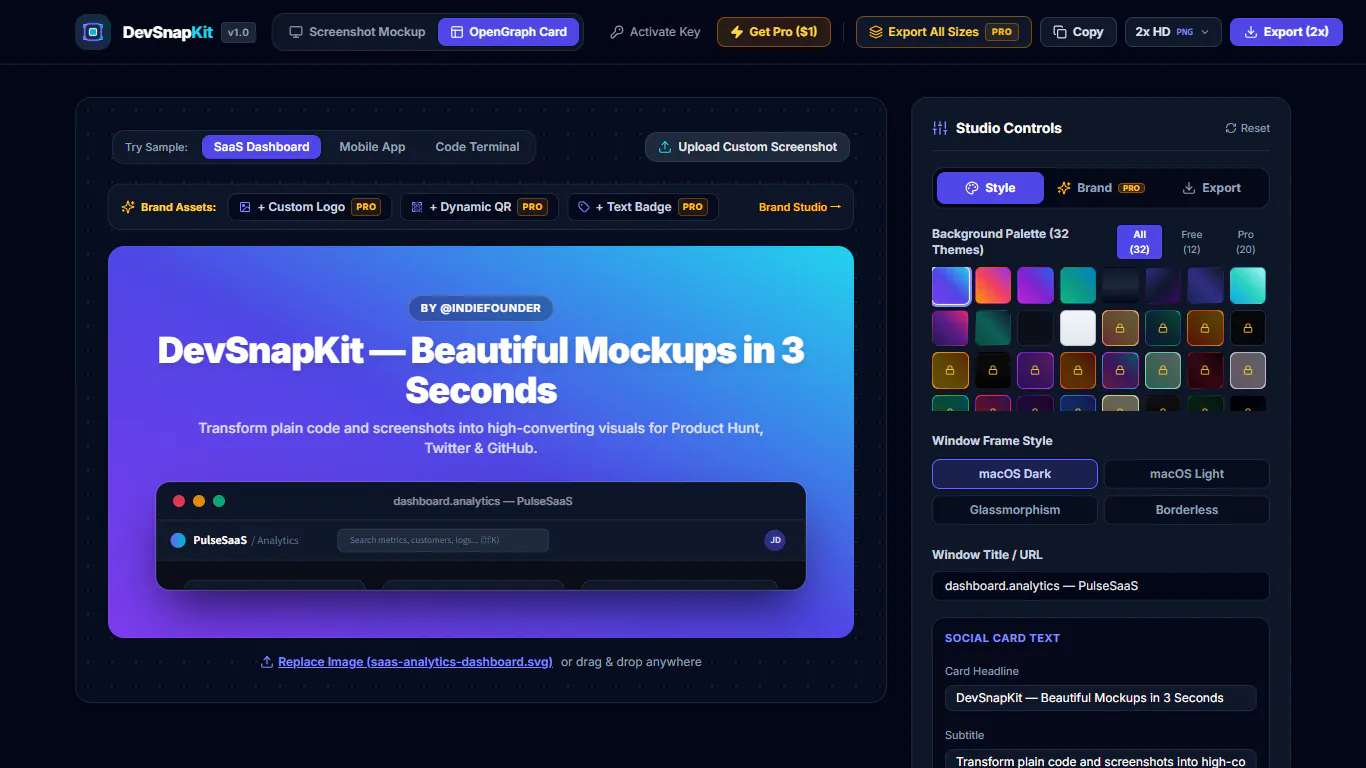
Task: Click the Window Title / URL field
Action: click(1101, 586)
